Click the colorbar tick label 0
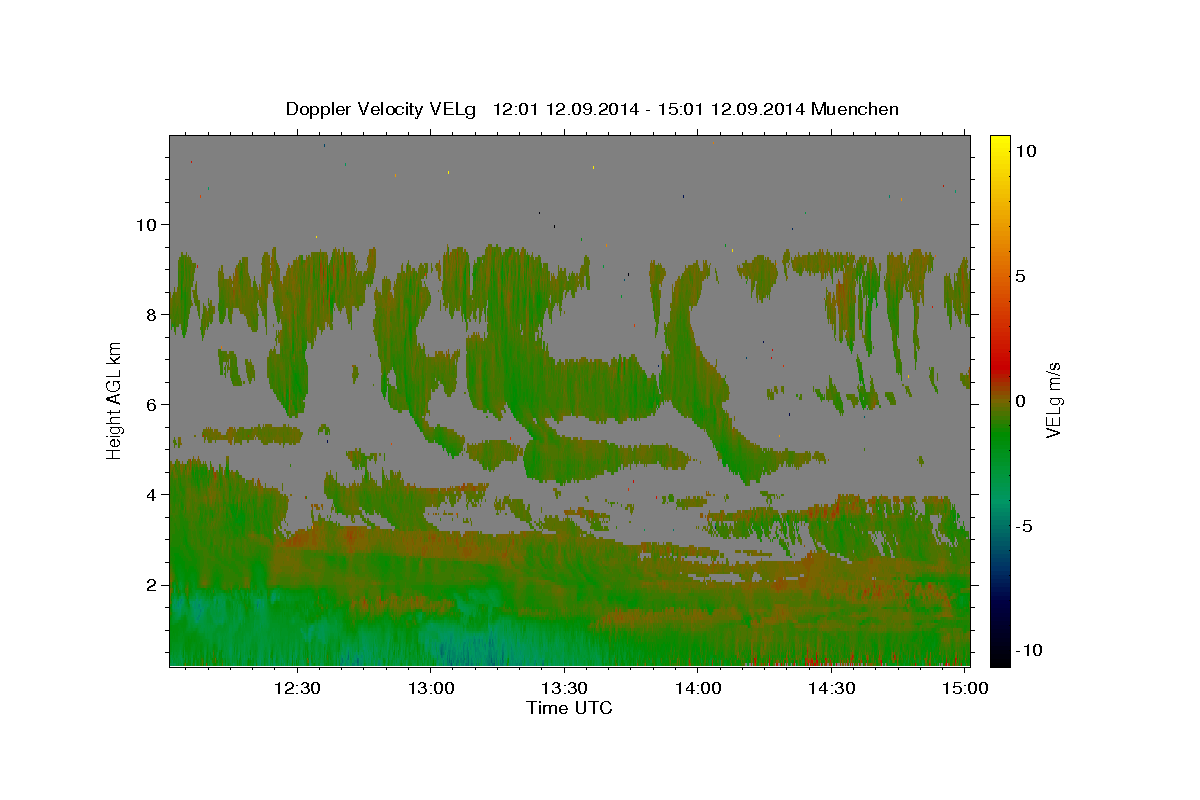The width and height of the screenshot is (1200, 800). pos(1020,401)
